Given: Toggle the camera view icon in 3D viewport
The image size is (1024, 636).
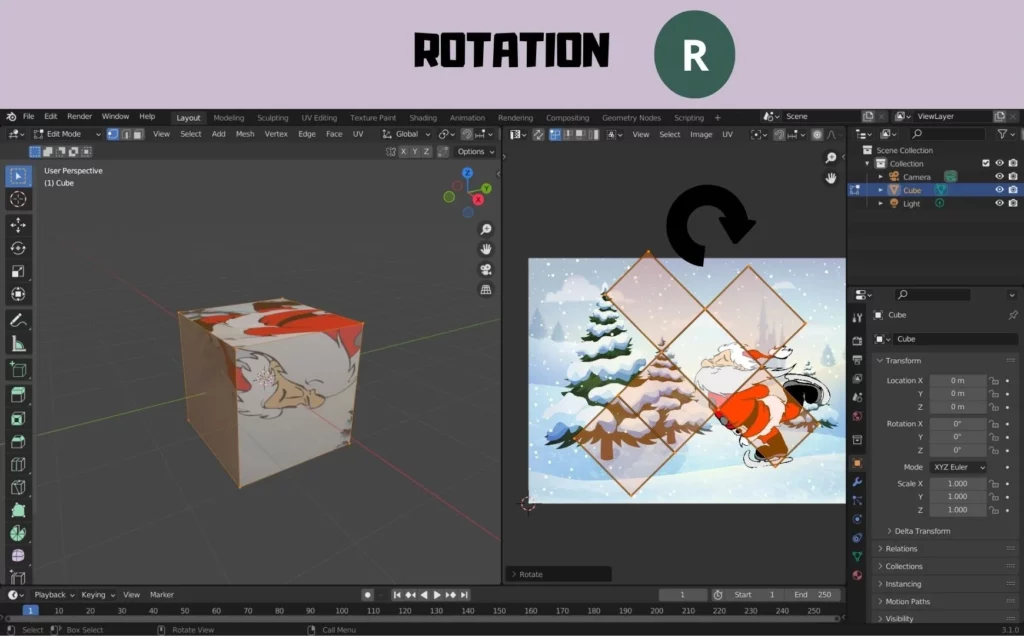Looking at the screenshot, I should point(486,270).
